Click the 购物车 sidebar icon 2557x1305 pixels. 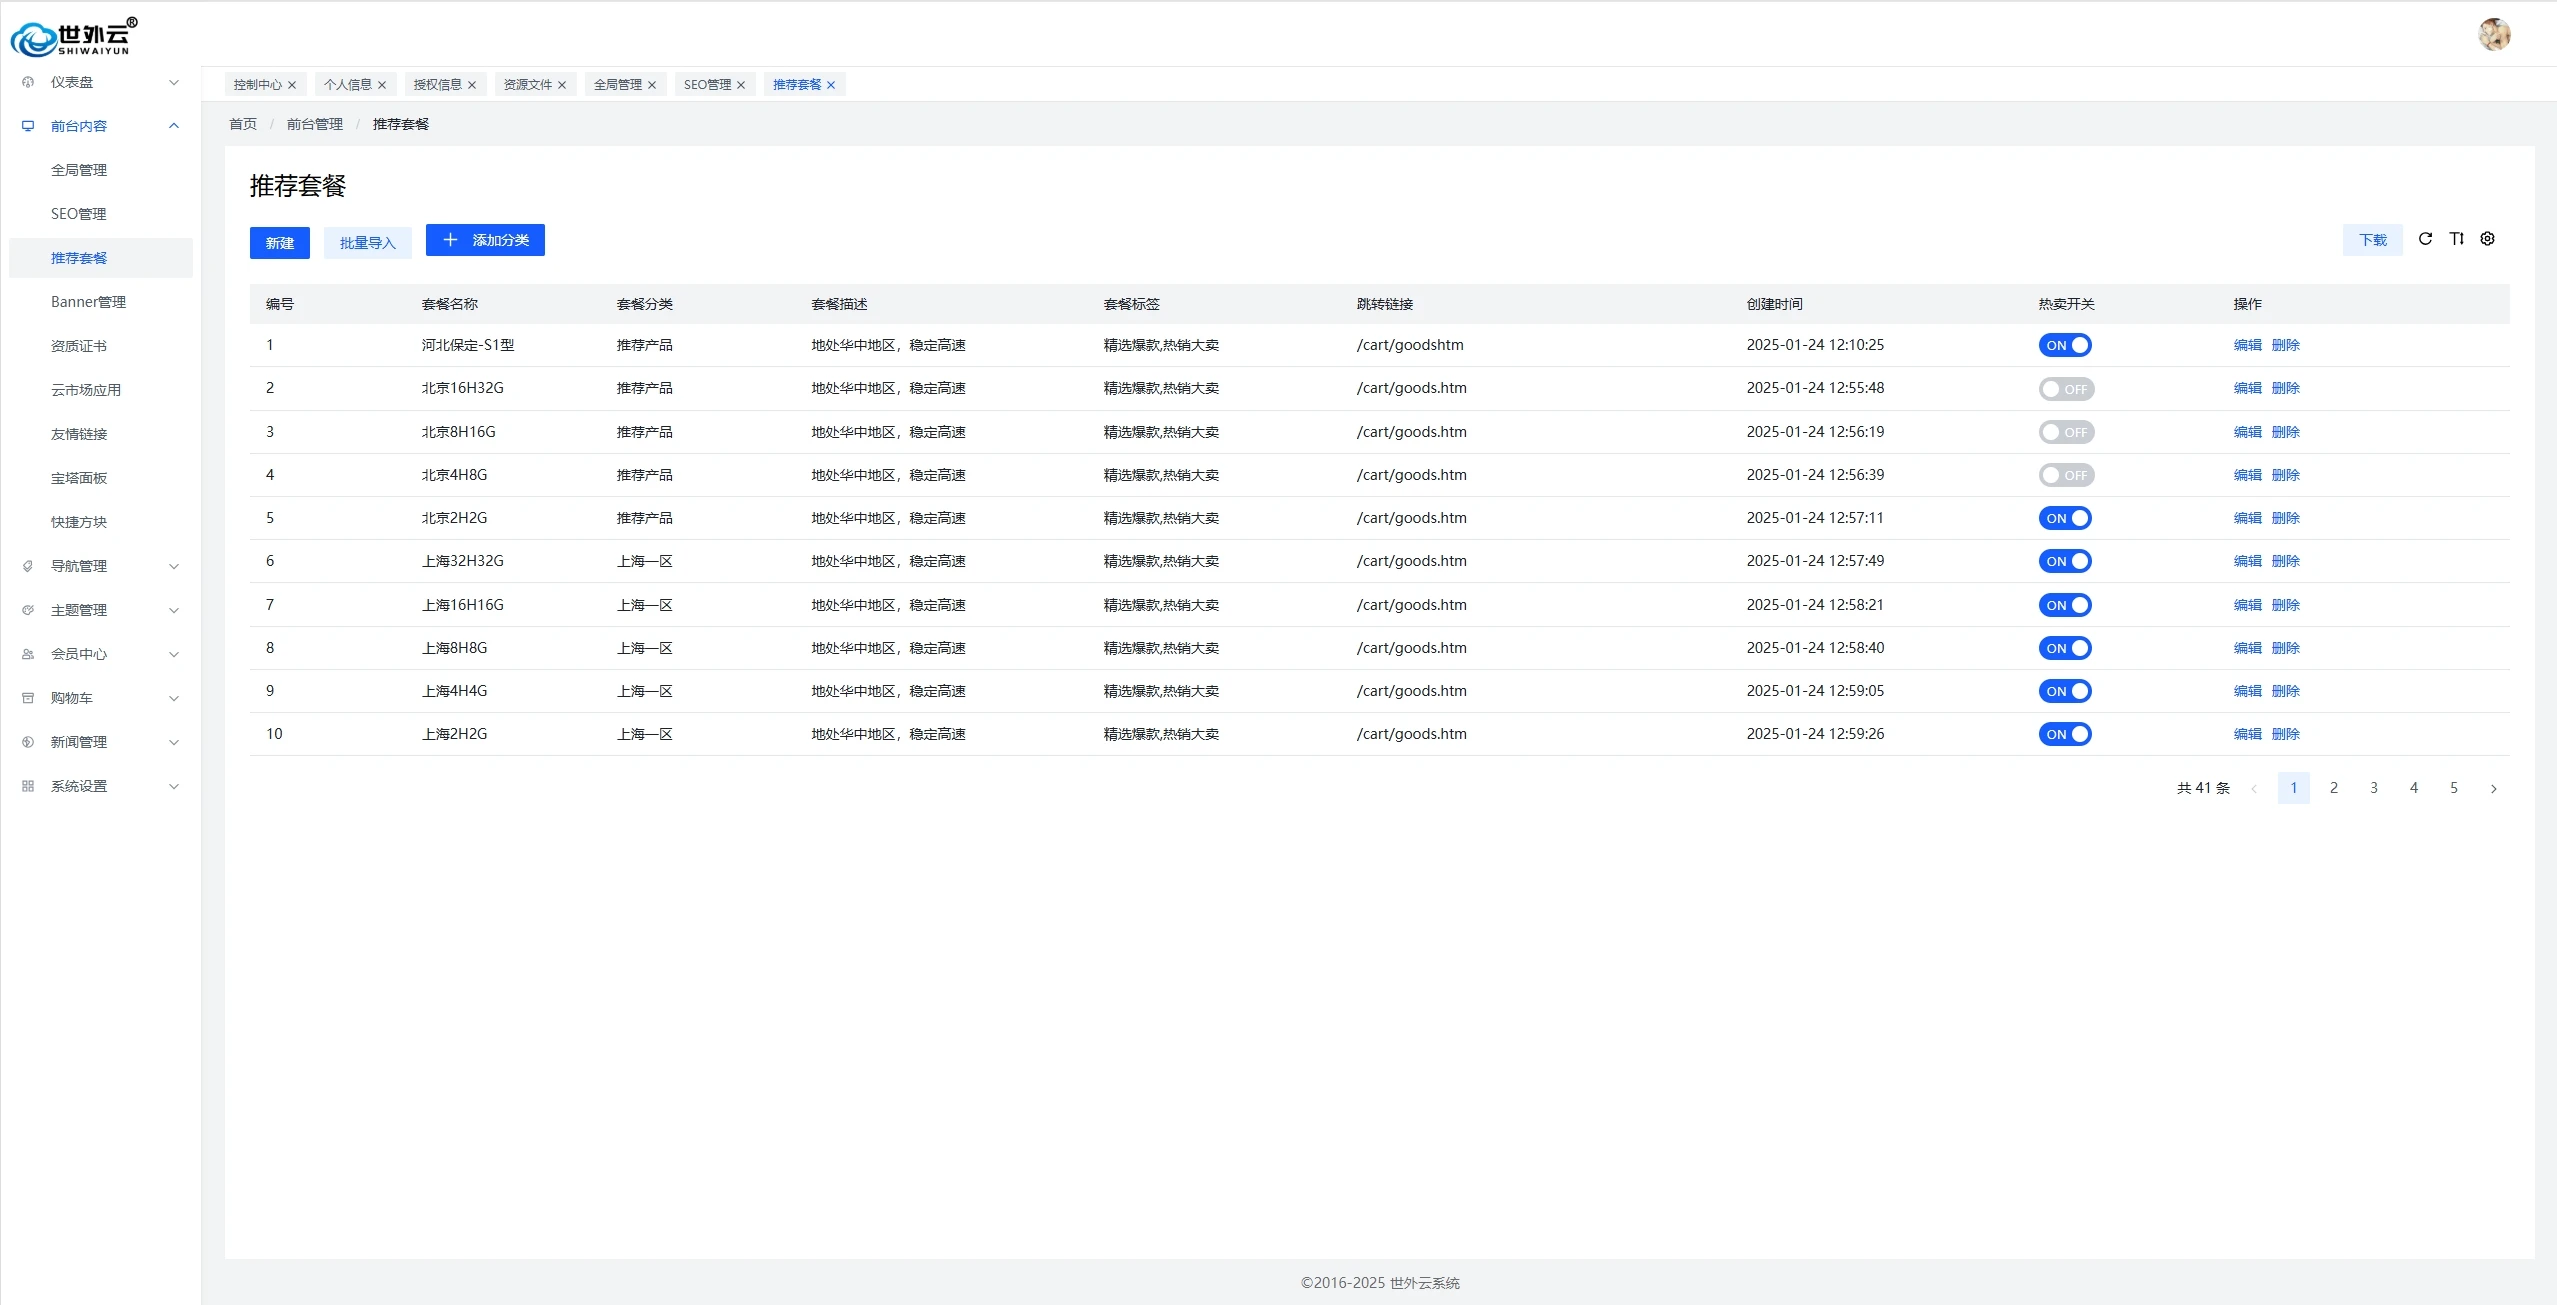28,698
